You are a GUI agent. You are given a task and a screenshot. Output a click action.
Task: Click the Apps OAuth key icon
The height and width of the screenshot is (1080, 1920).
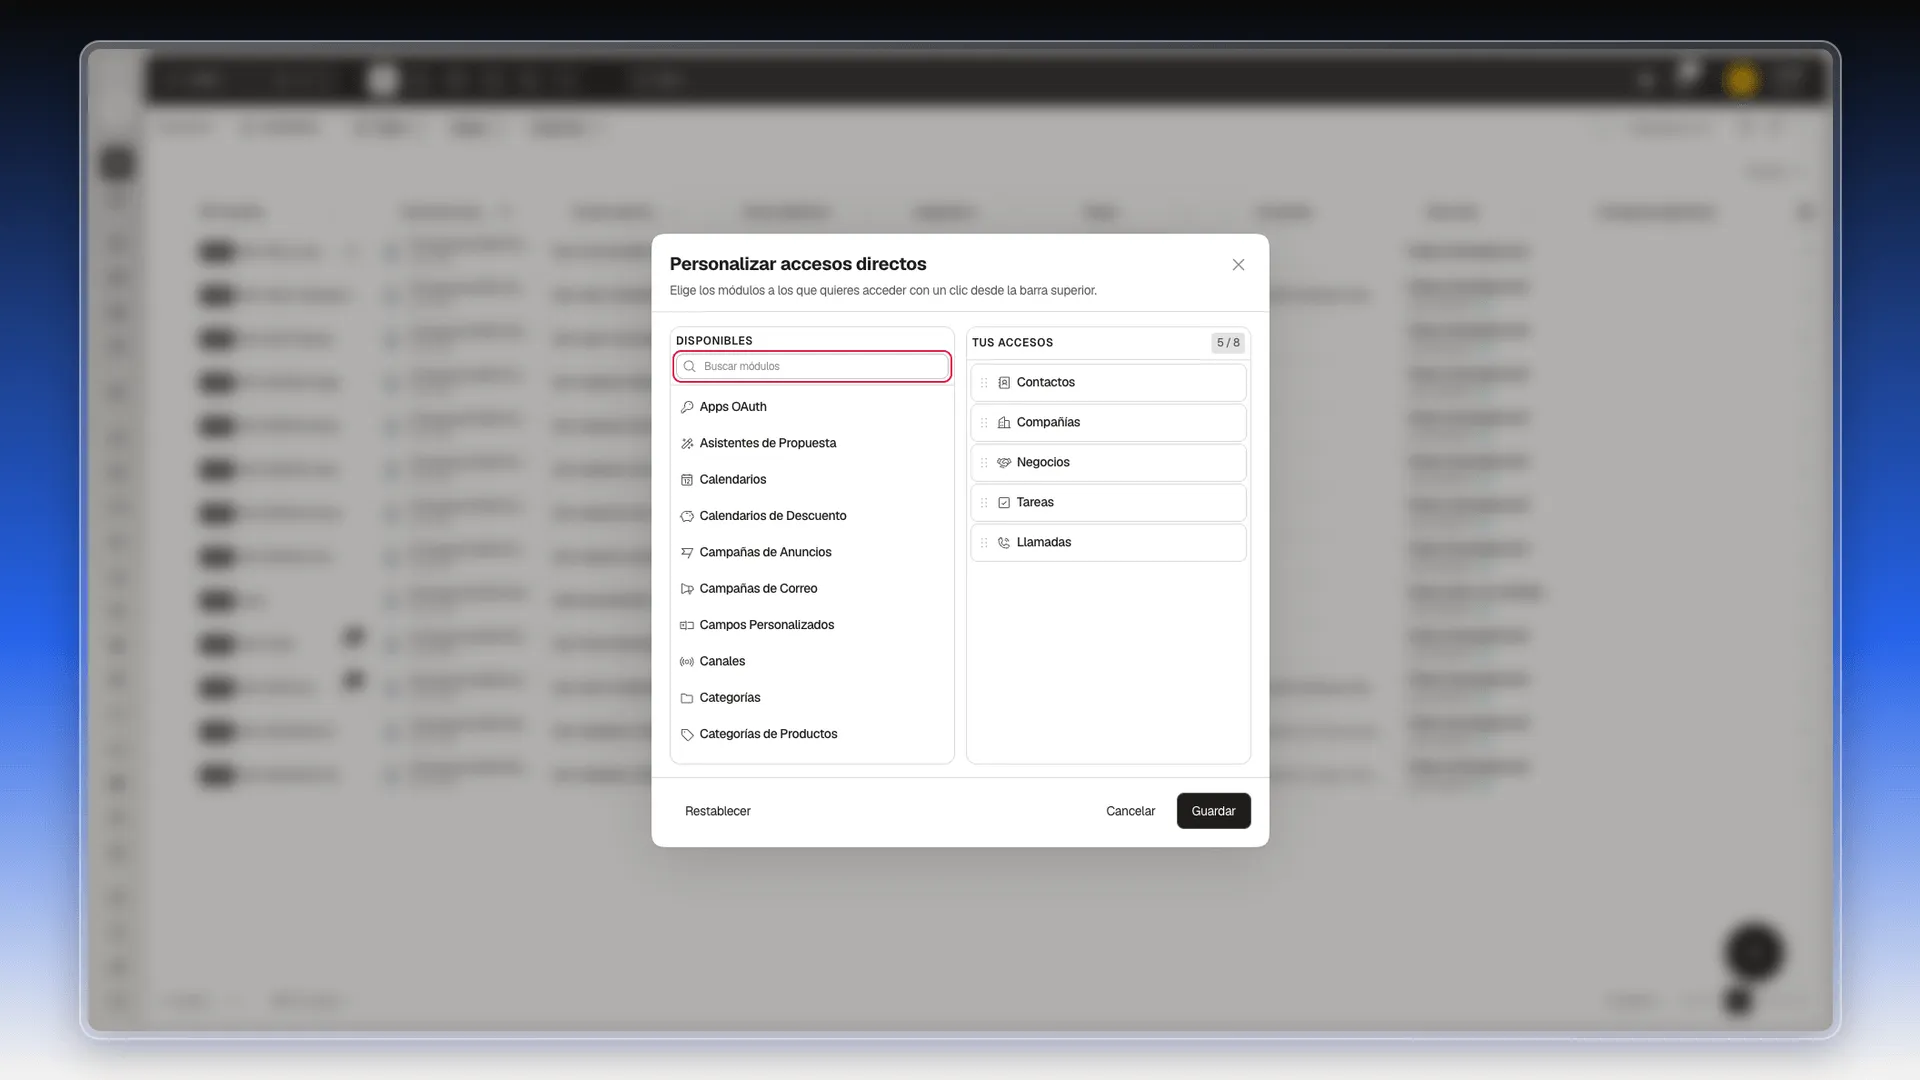point(687,407)
